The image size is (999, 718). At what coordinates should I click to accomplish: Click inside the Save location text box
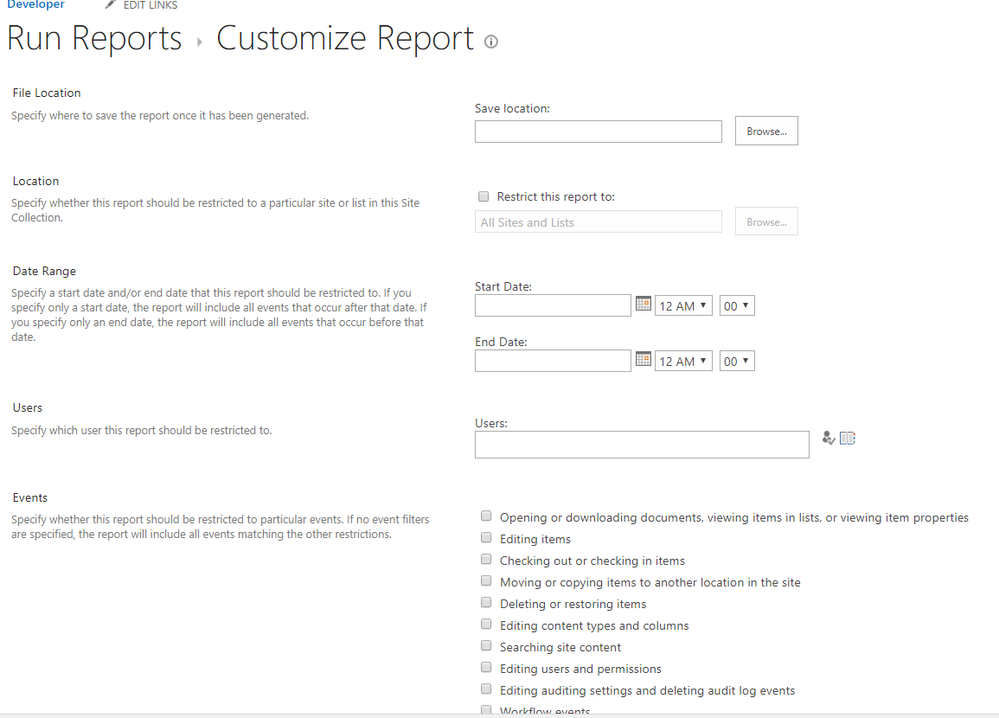tap(597, 130)
